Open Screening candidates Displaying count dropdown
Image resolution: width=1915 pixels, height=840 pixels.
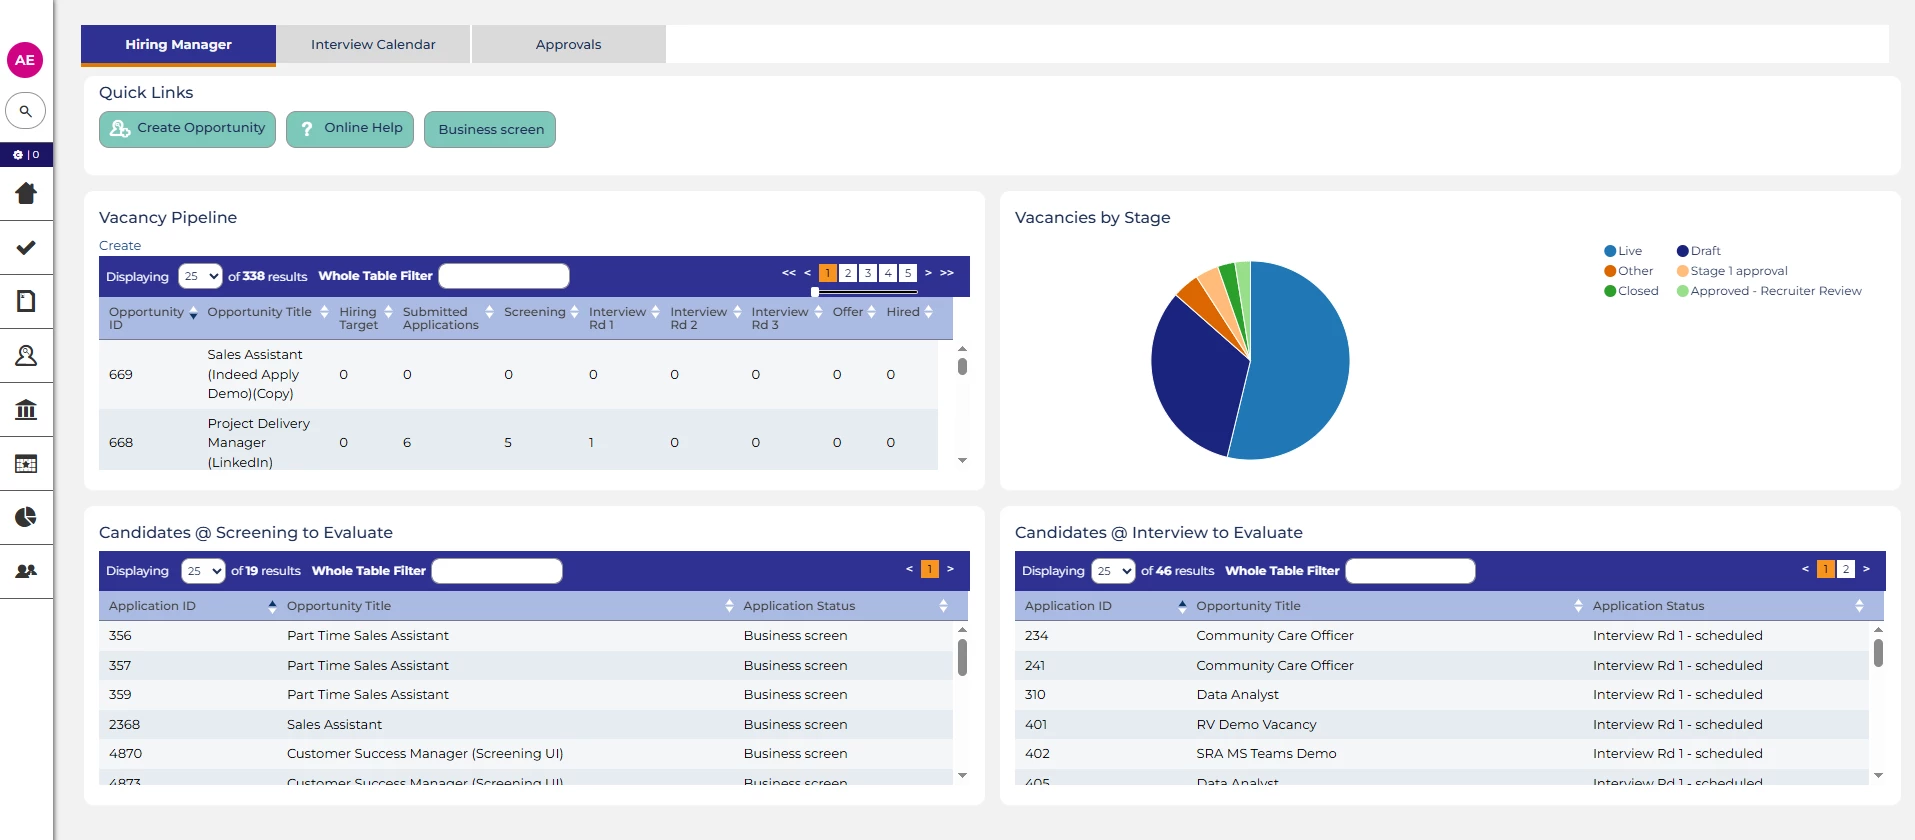[203, 571]
